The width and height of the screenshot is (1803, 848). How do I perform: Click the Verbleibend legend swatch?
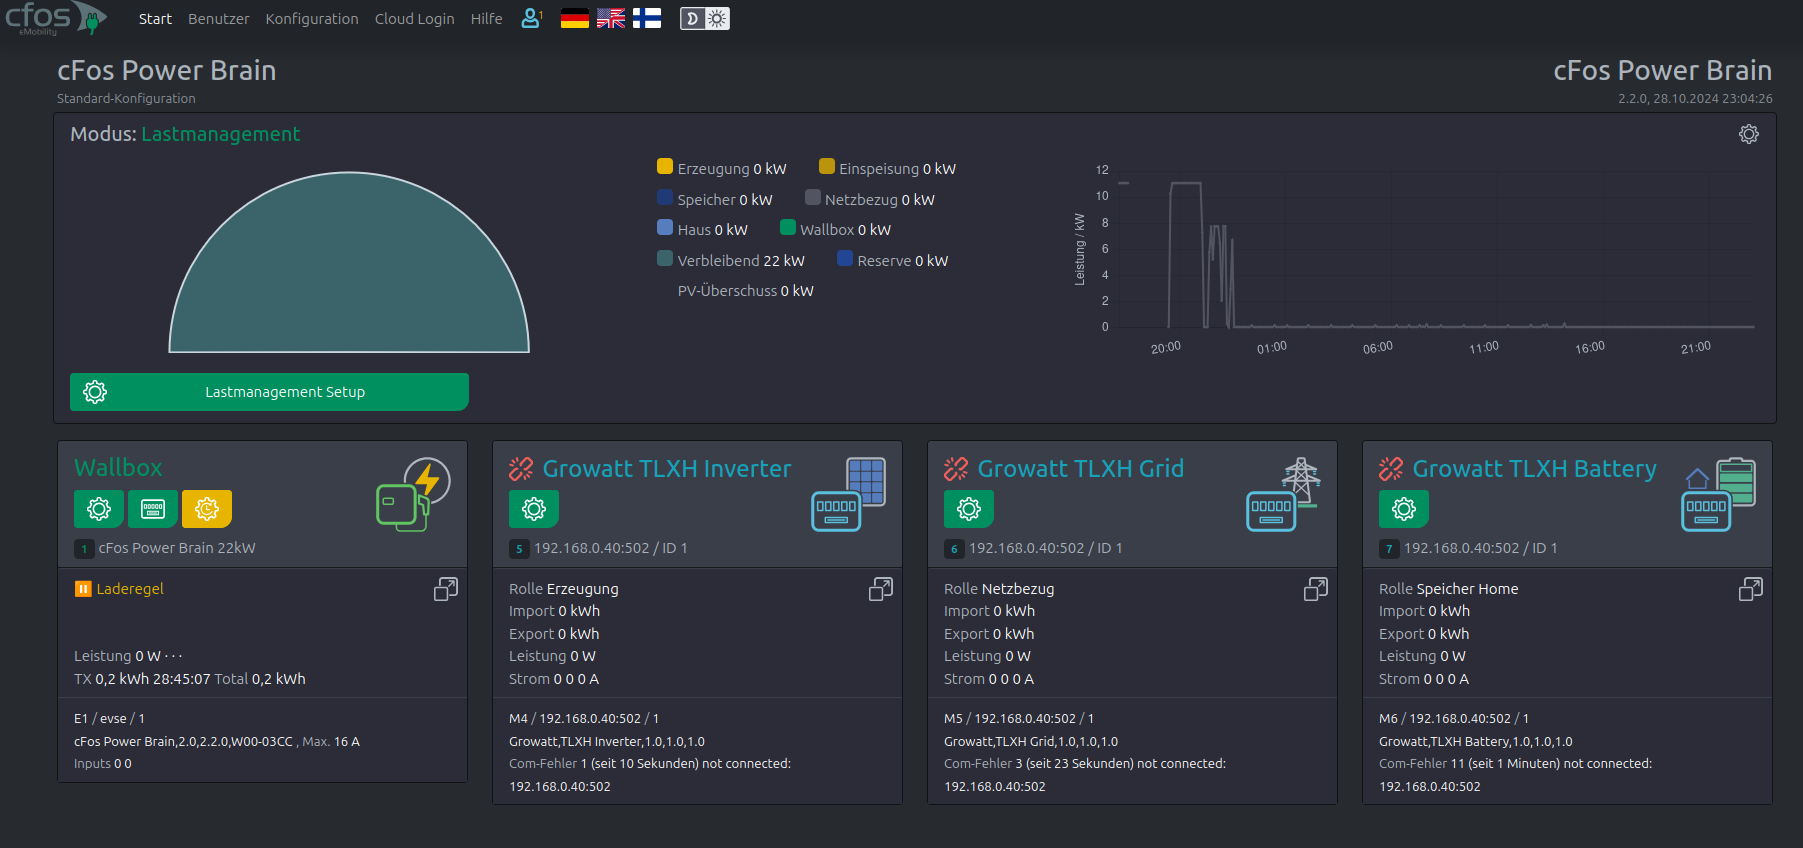pyautogui.click(x=665, y=258)
